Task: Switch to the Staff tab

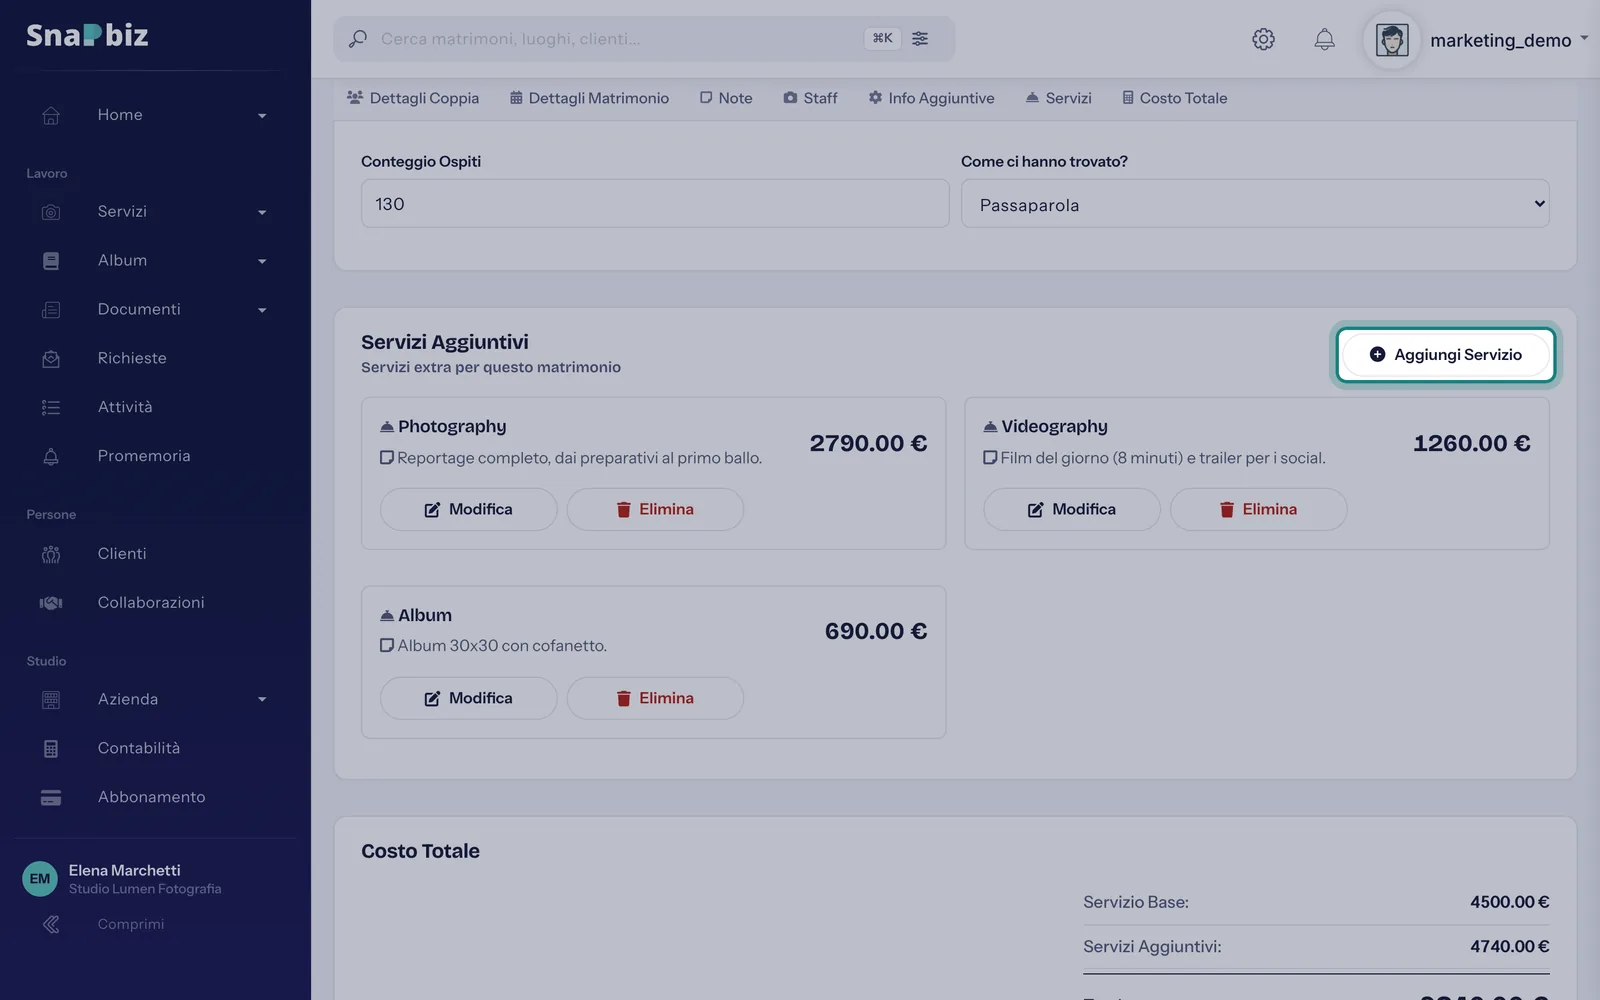Action: [811, 98]
